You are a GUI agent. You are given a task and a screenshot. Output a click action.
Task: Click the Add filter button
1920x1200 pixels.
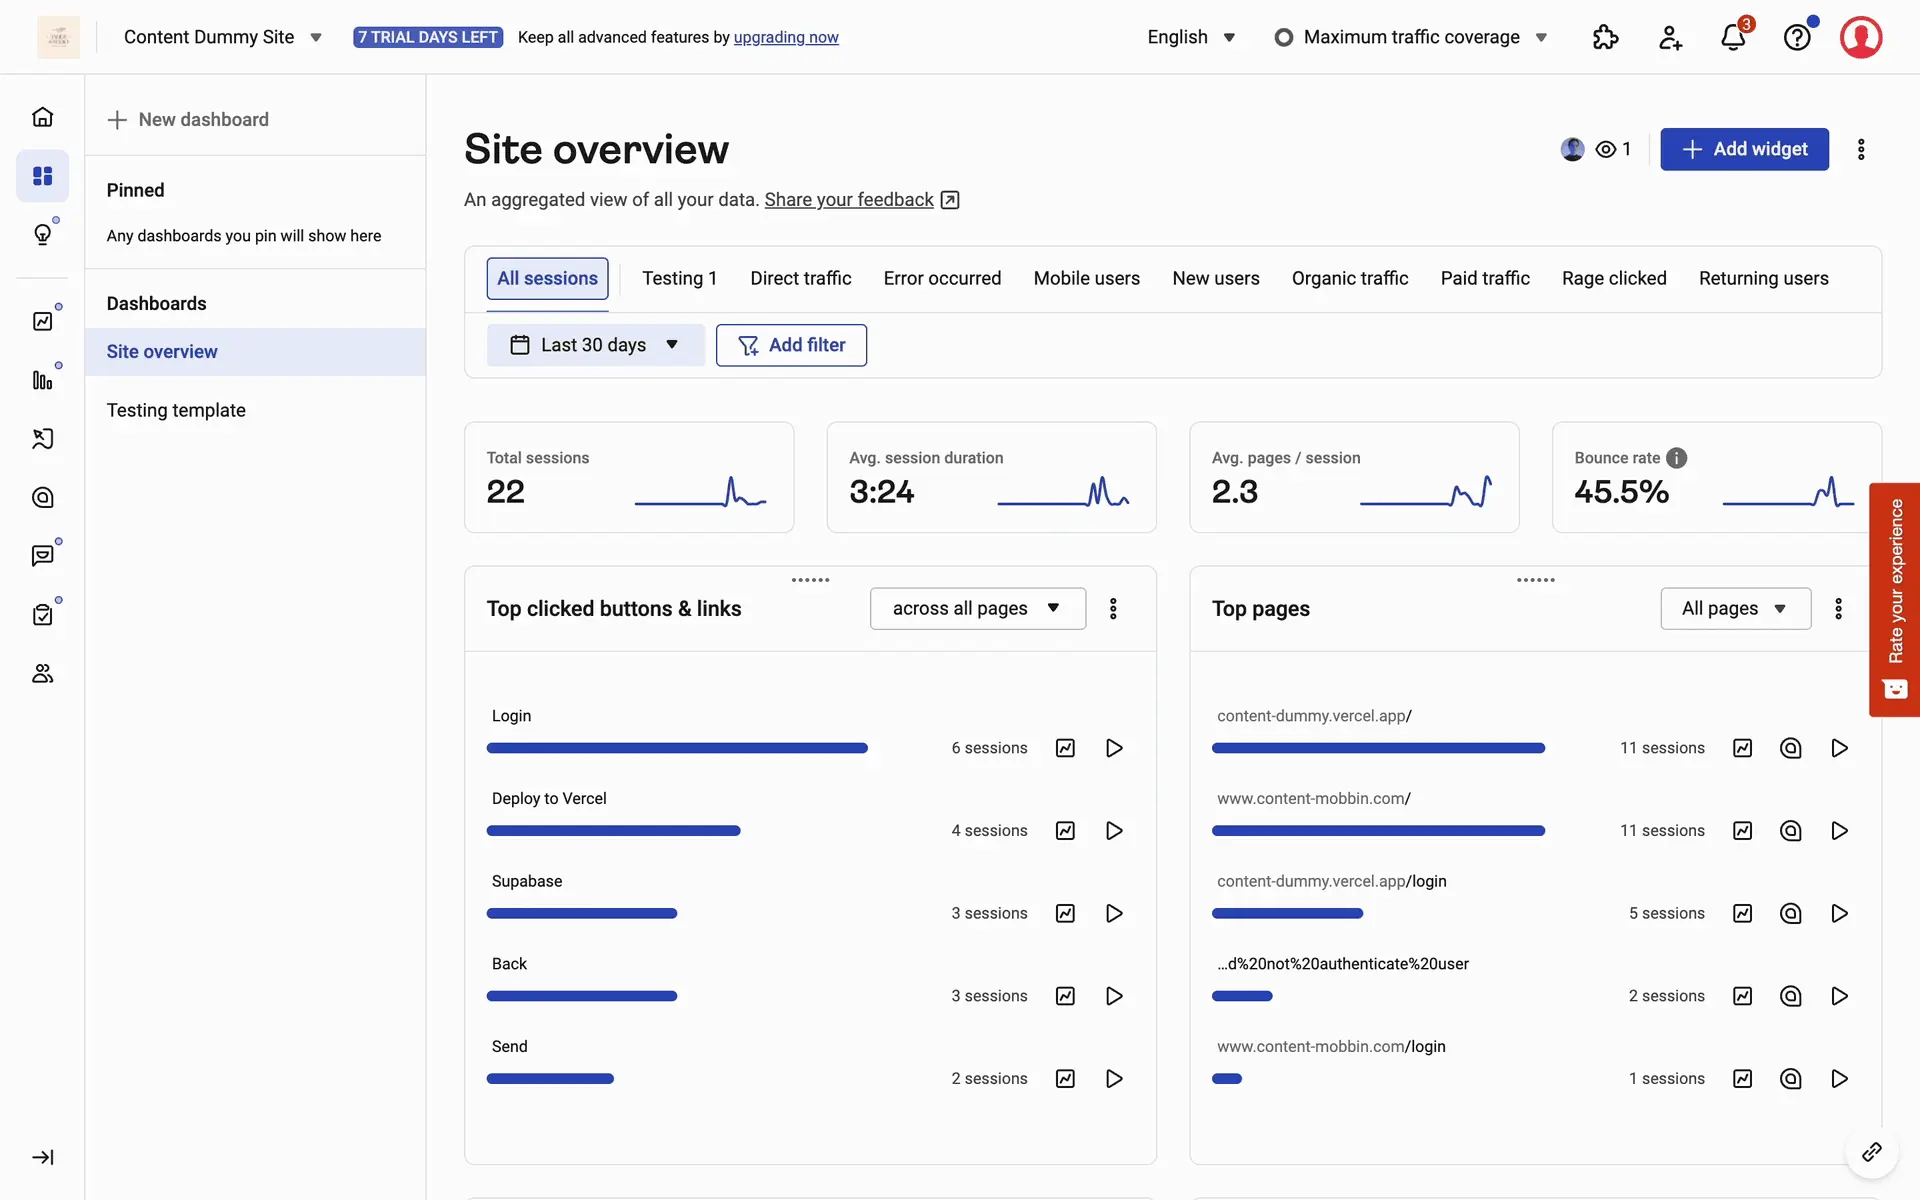point(791,345)
